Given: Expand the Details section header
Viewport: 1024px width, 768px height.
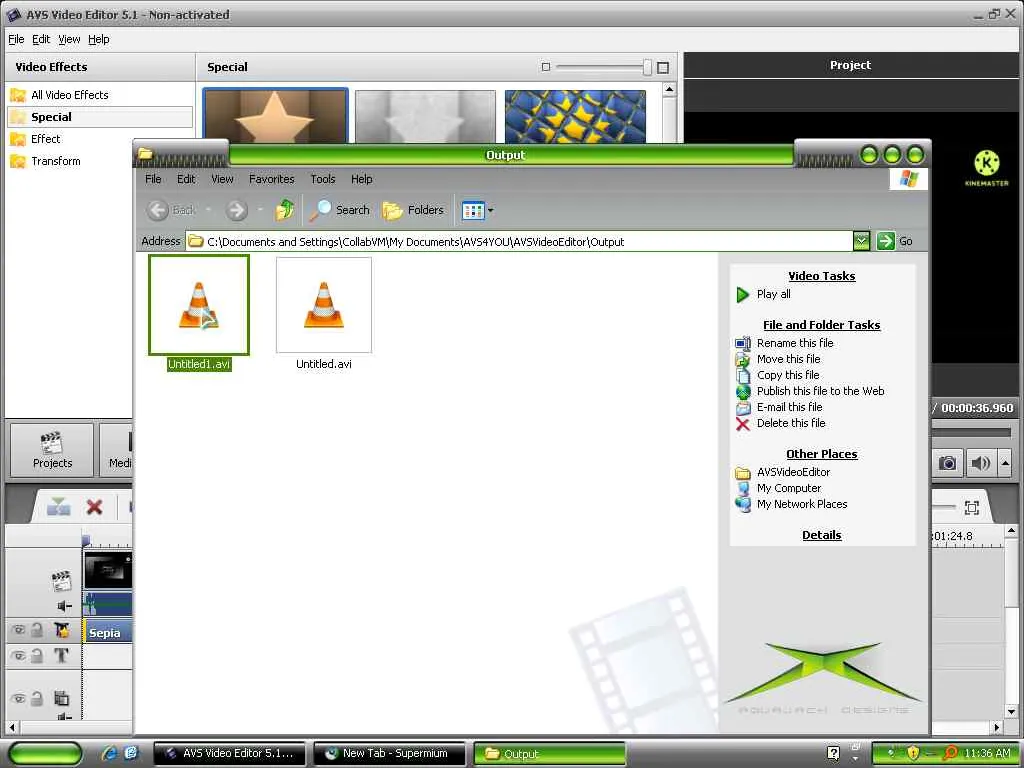Looking at the screenshot, I should [x=822, y=535].
